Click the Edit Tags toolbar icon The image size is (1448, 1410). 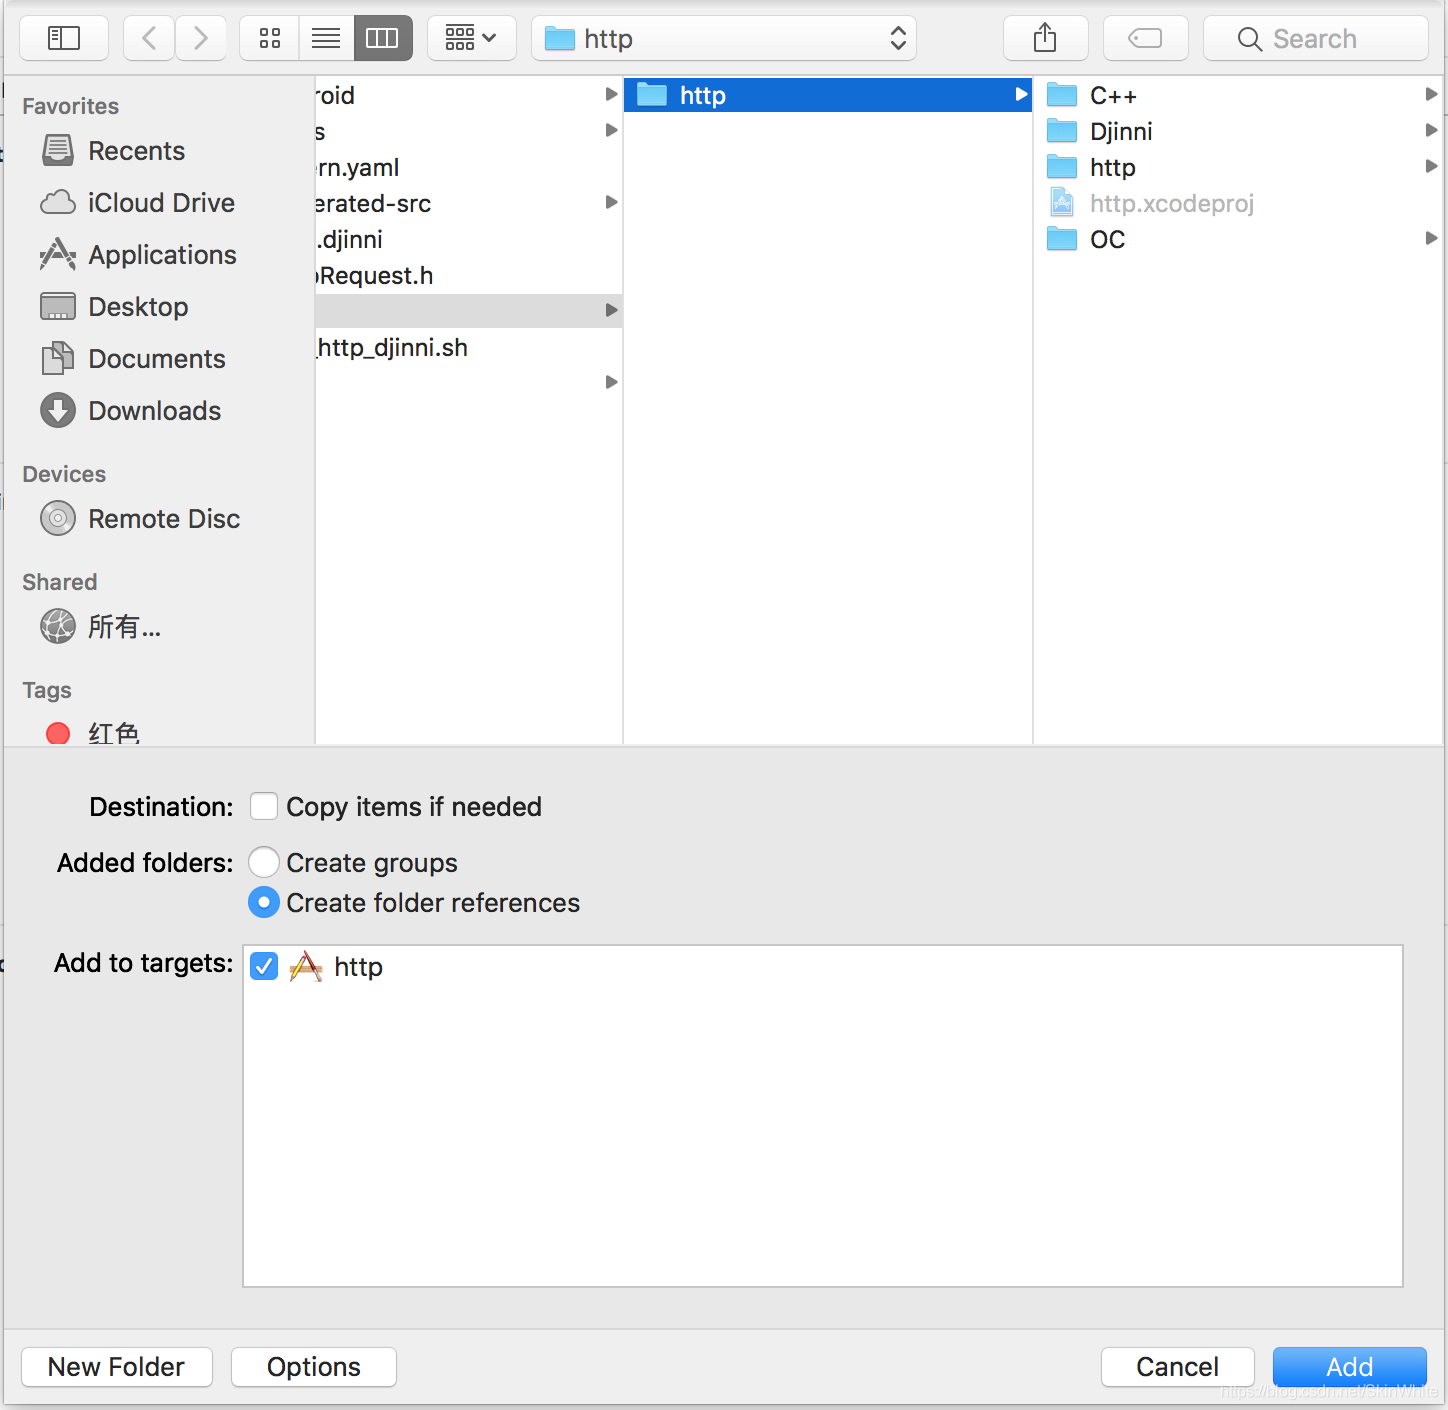click(1145, 38)
